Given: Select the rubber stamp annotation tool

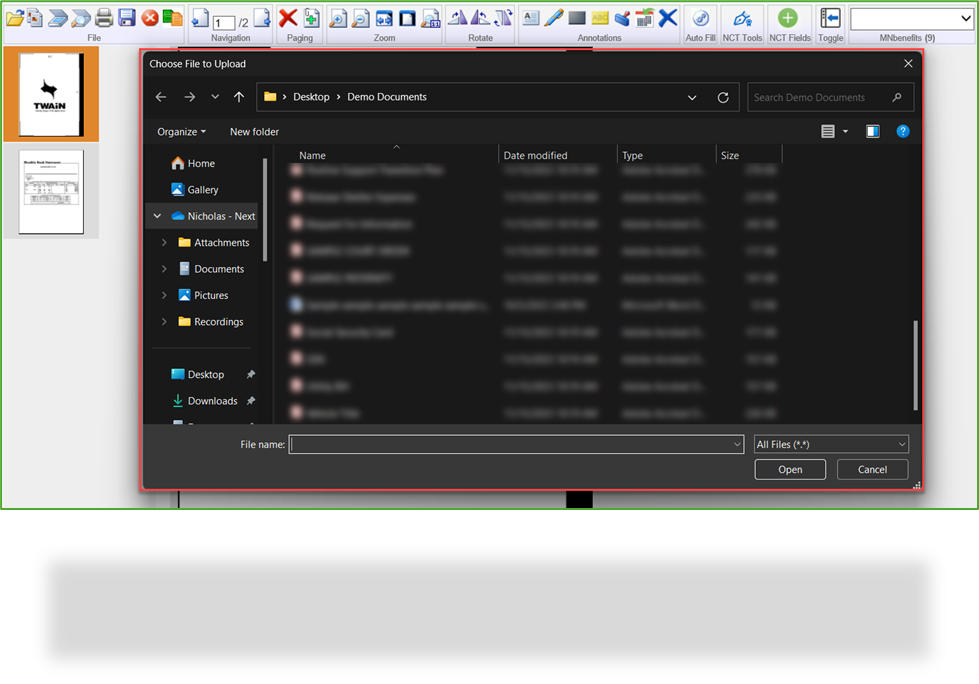Looking at the screenshot, I should click(622, 18).
